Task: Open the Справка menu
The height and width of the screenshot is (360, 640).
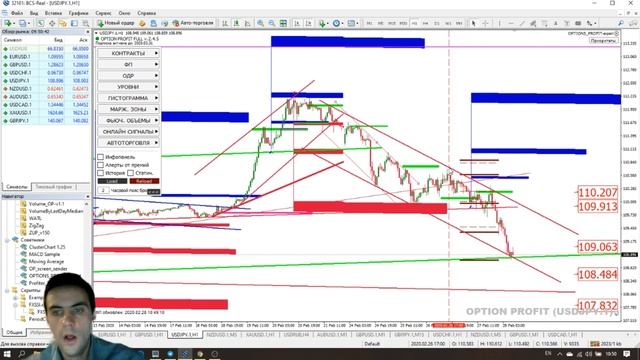Action: click(x=147, y=13)
